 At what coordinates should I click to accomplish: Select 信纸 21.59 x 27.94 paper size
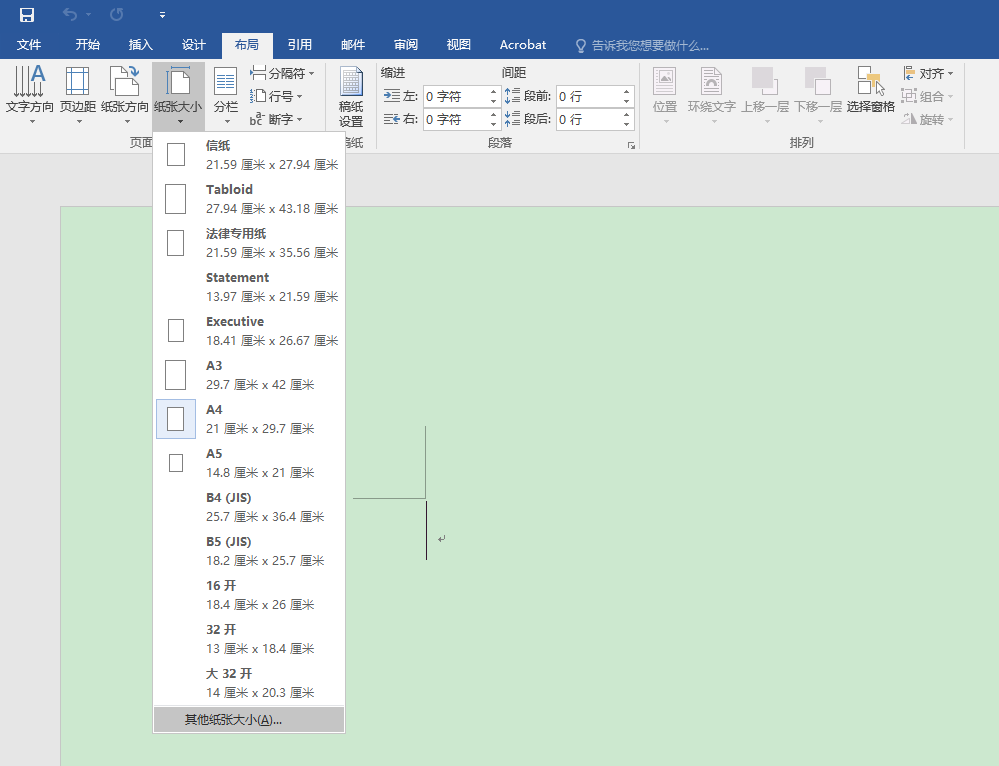pyautogui.click(x=249, y=155)
